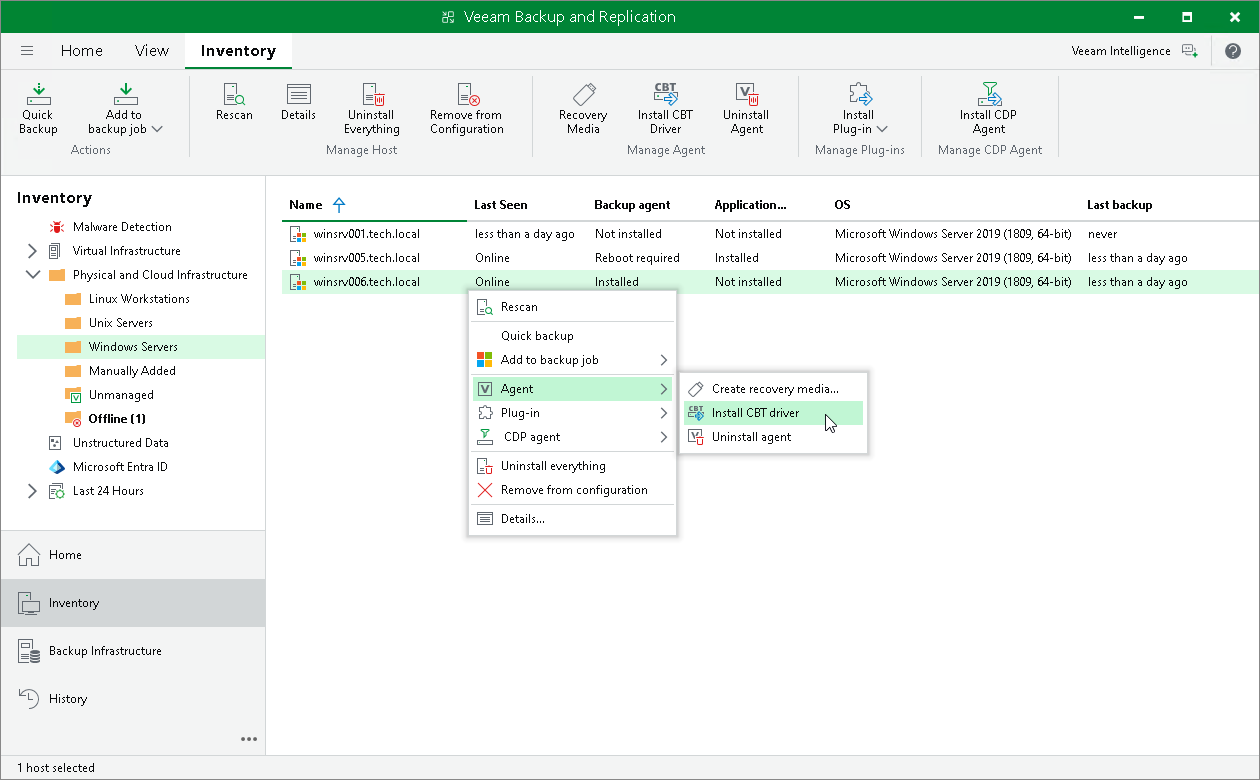Open the Install Plug-in ribbon dropdown
1260x780 pixels.
[x=858, y=108]
